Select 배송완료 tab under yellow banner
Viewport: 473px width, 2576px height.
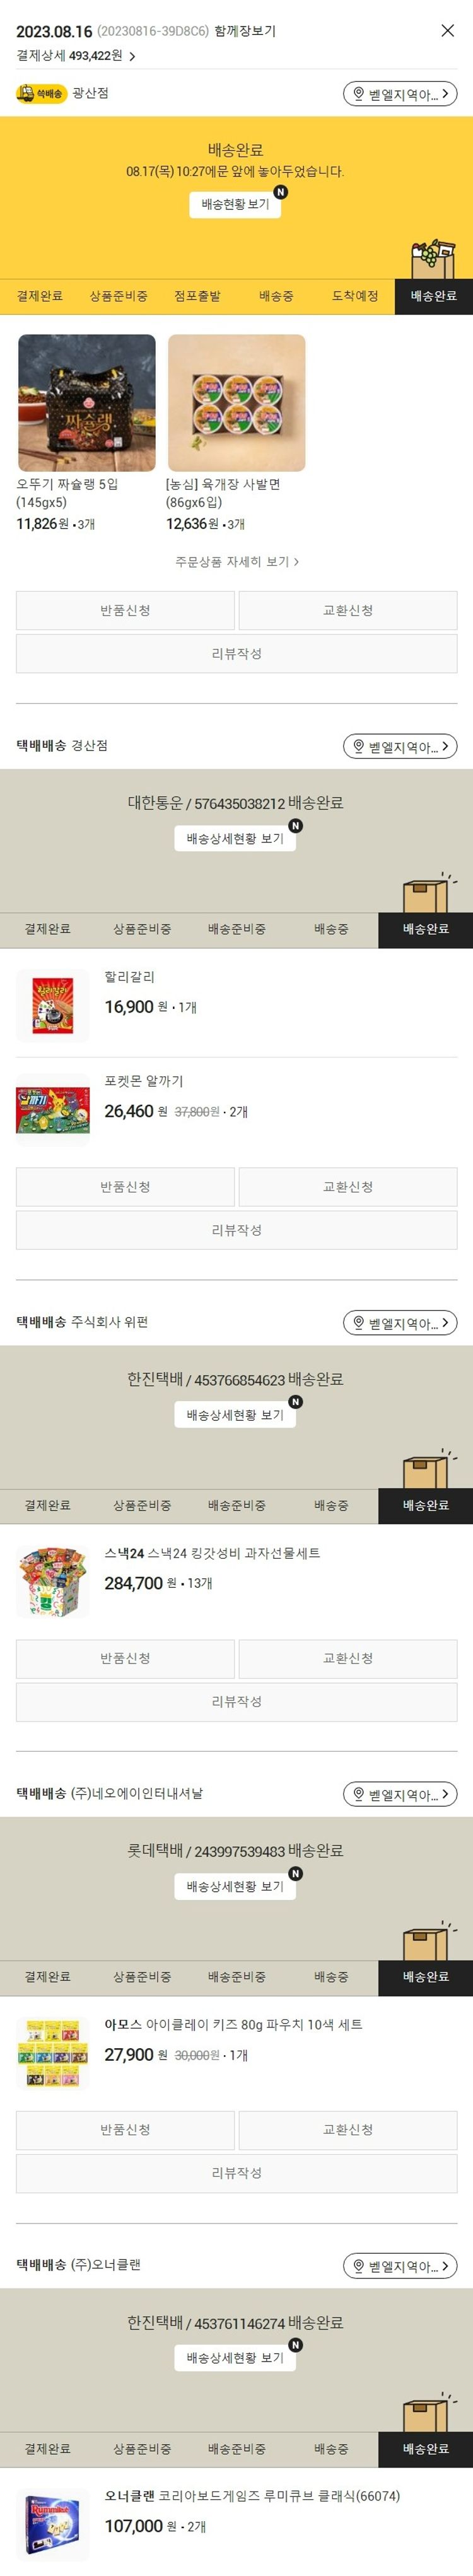pyautogui.click(x=433, y=296)
